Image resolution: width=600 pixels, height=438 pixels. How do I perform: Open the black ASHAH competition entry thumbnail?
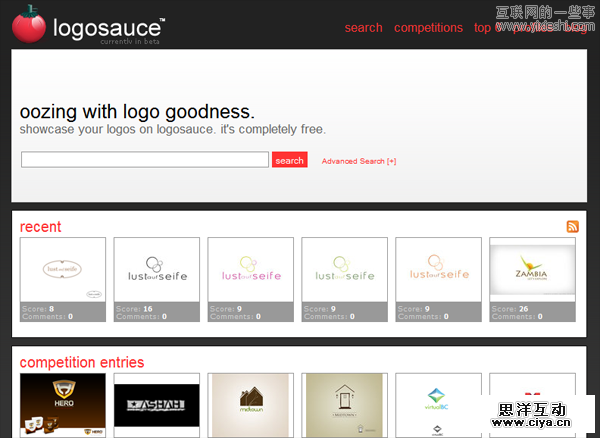coord(157,405)
